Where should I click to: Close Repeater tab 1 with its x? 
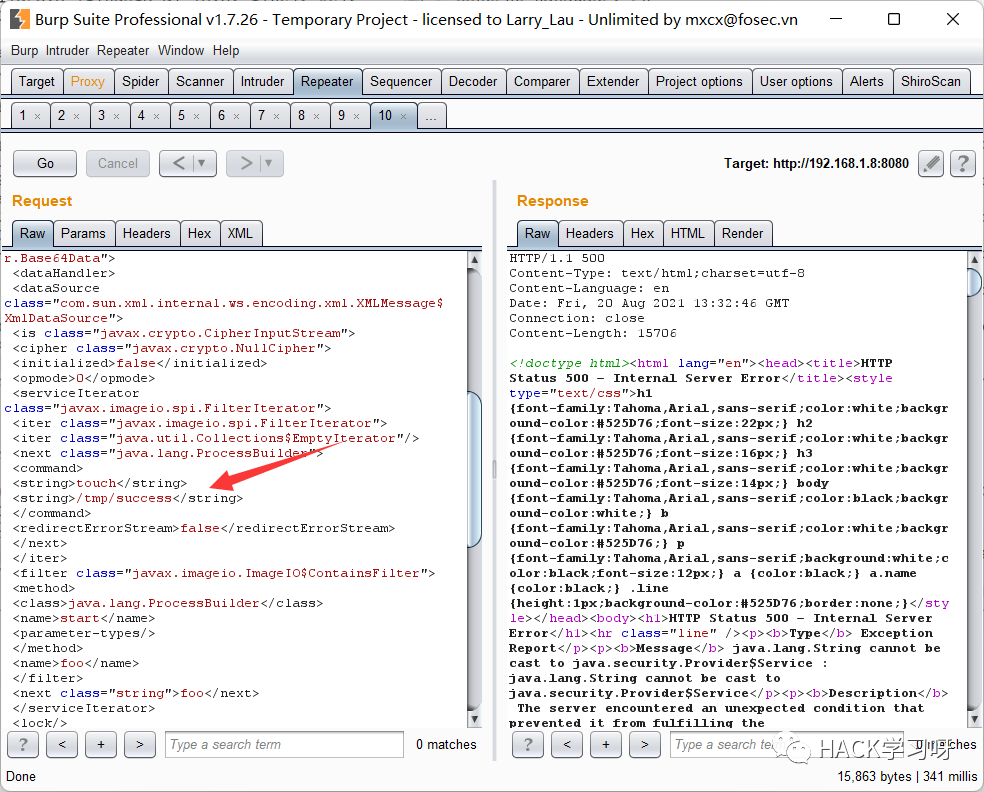tap(38, 116)
